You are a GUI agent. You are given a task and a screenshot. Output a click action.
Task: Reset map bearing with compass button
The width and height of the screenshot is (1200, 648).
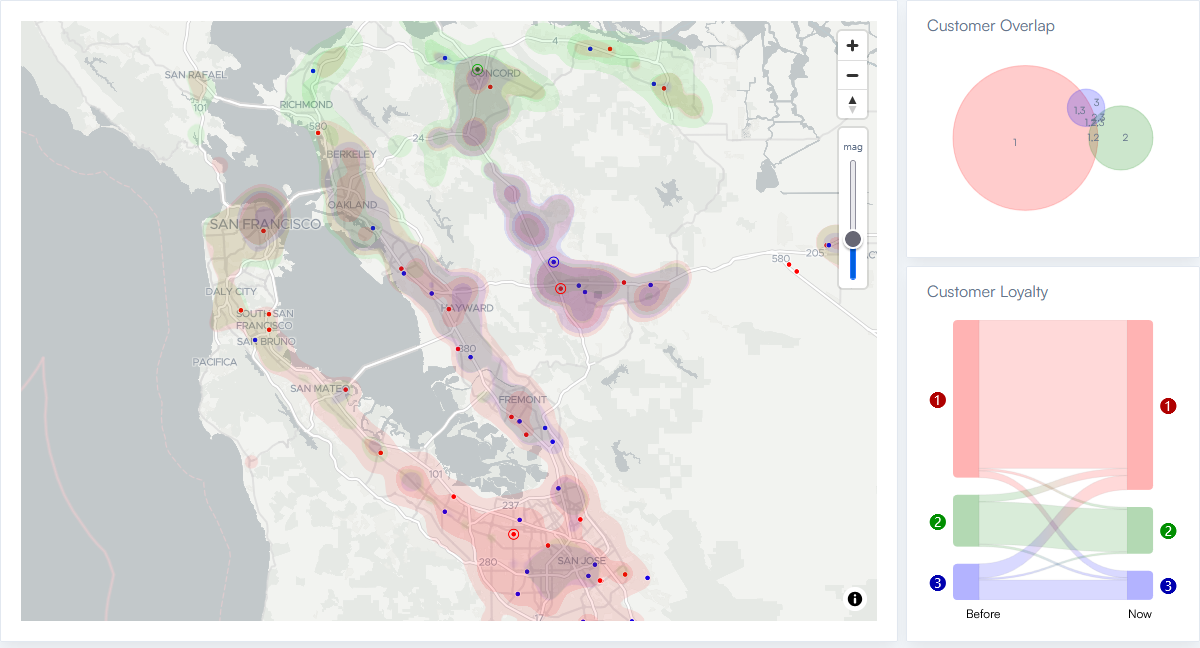pos(852,104)
